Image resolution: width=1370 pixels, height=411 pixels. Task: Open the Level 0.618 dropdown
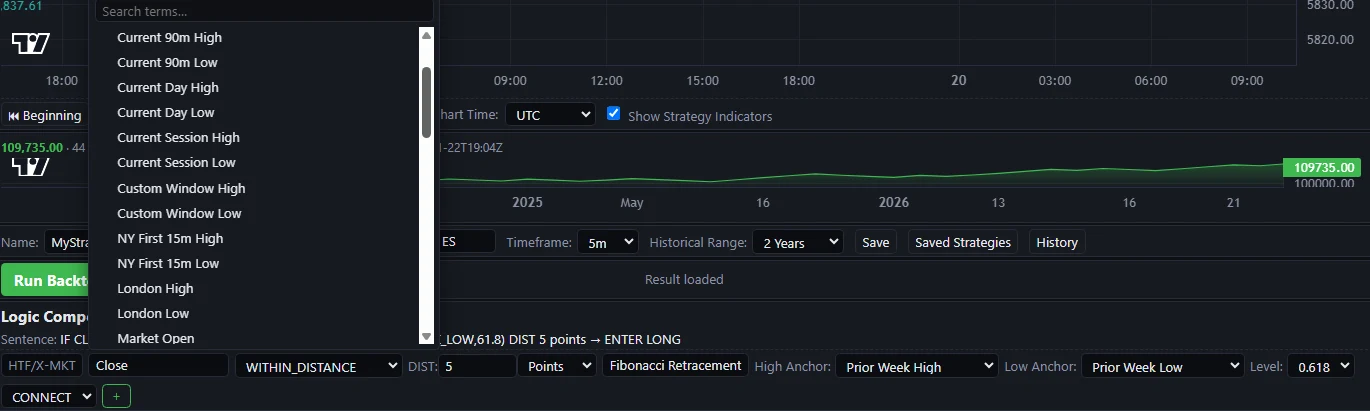pyautogui.click(x=1320, y=366)
